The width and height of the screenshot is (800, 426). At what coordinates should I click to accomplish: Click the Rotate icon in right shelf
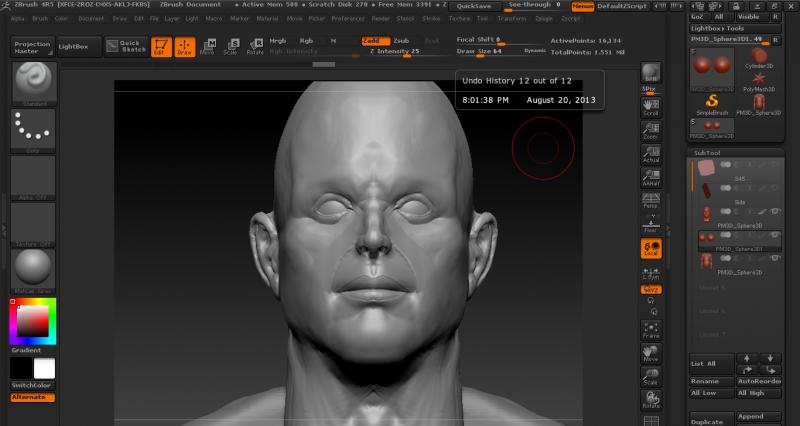[651, 400]
